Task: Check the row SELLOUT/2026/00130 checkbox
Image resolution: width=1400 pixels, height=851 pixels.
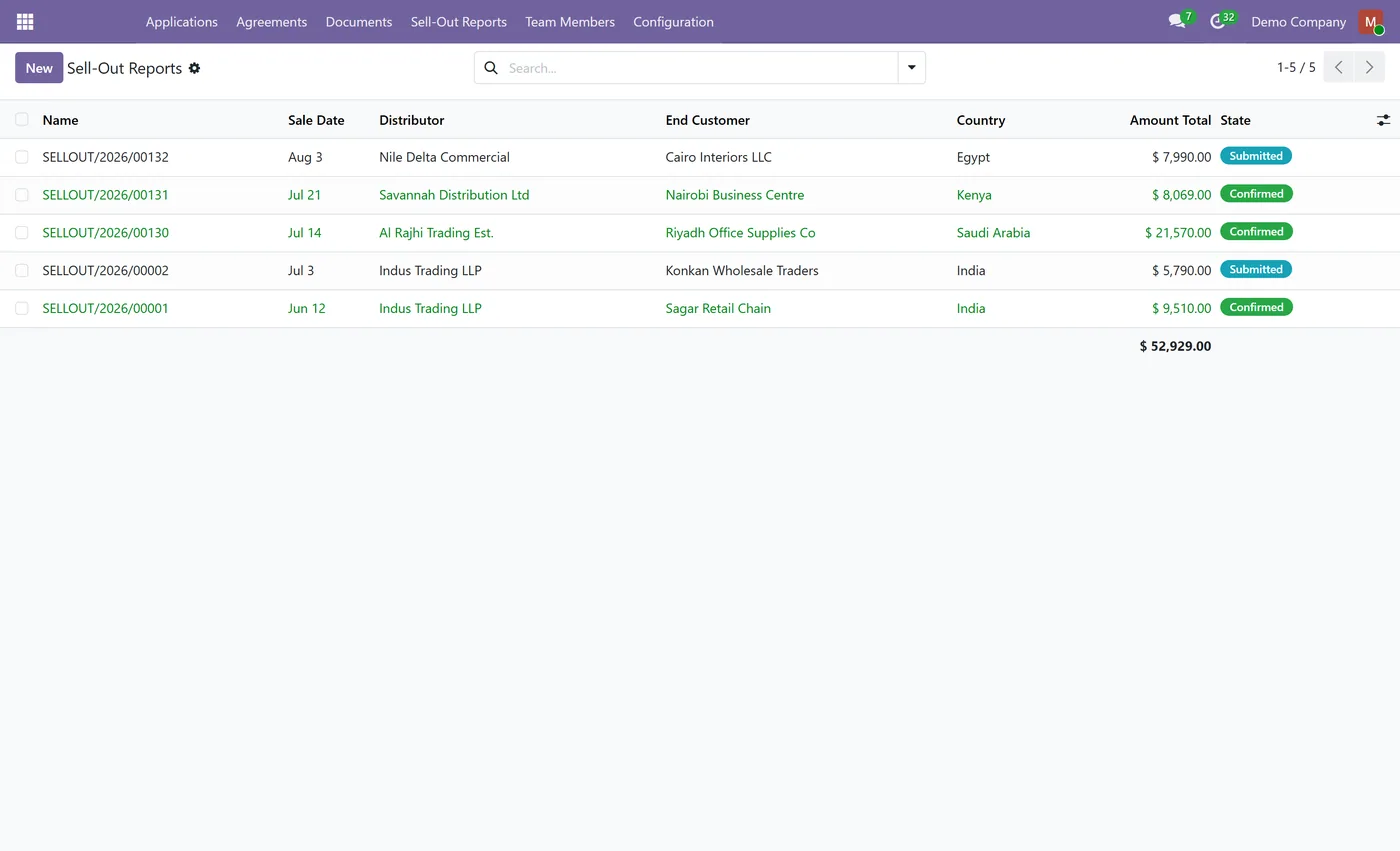Action: pyautogui.click(x=22, y=233)
